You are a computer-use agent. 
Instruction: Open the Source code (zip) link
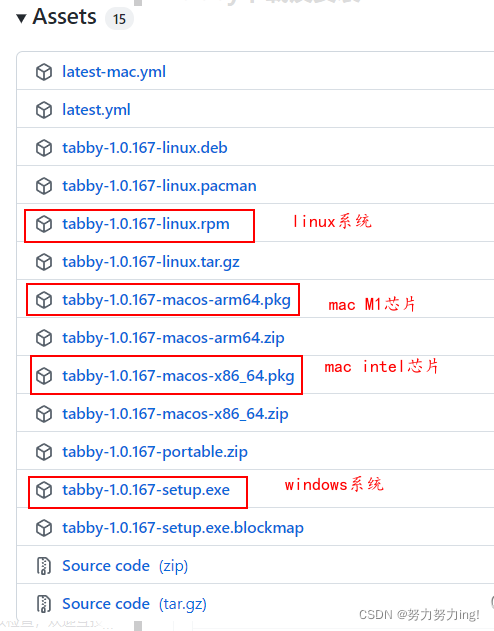tap(125, 566)
